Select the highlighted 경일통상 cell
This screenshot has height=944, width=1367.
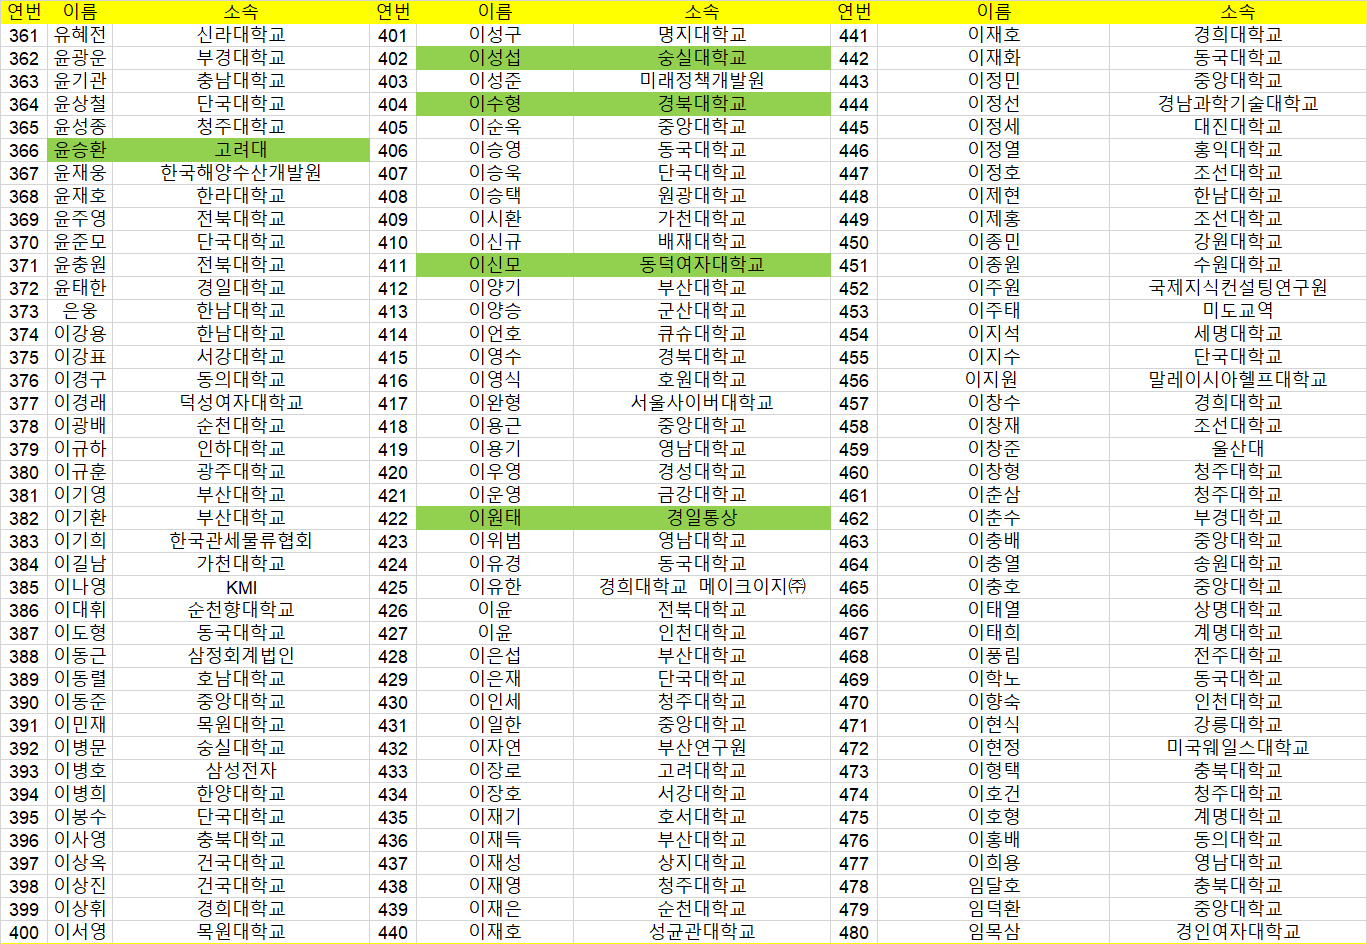pos(701,518)
